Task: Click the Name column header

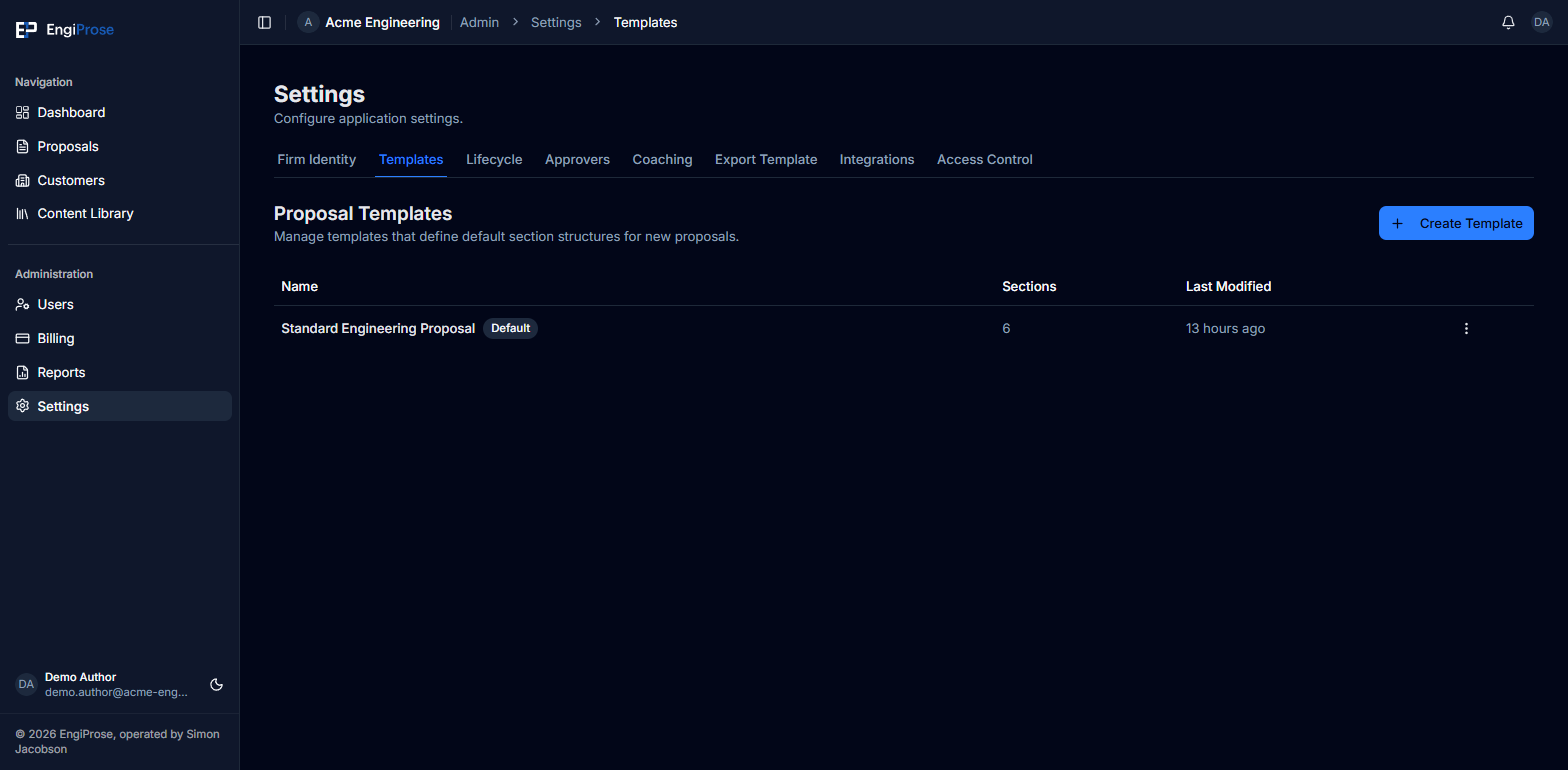Action: coord(299,286)
